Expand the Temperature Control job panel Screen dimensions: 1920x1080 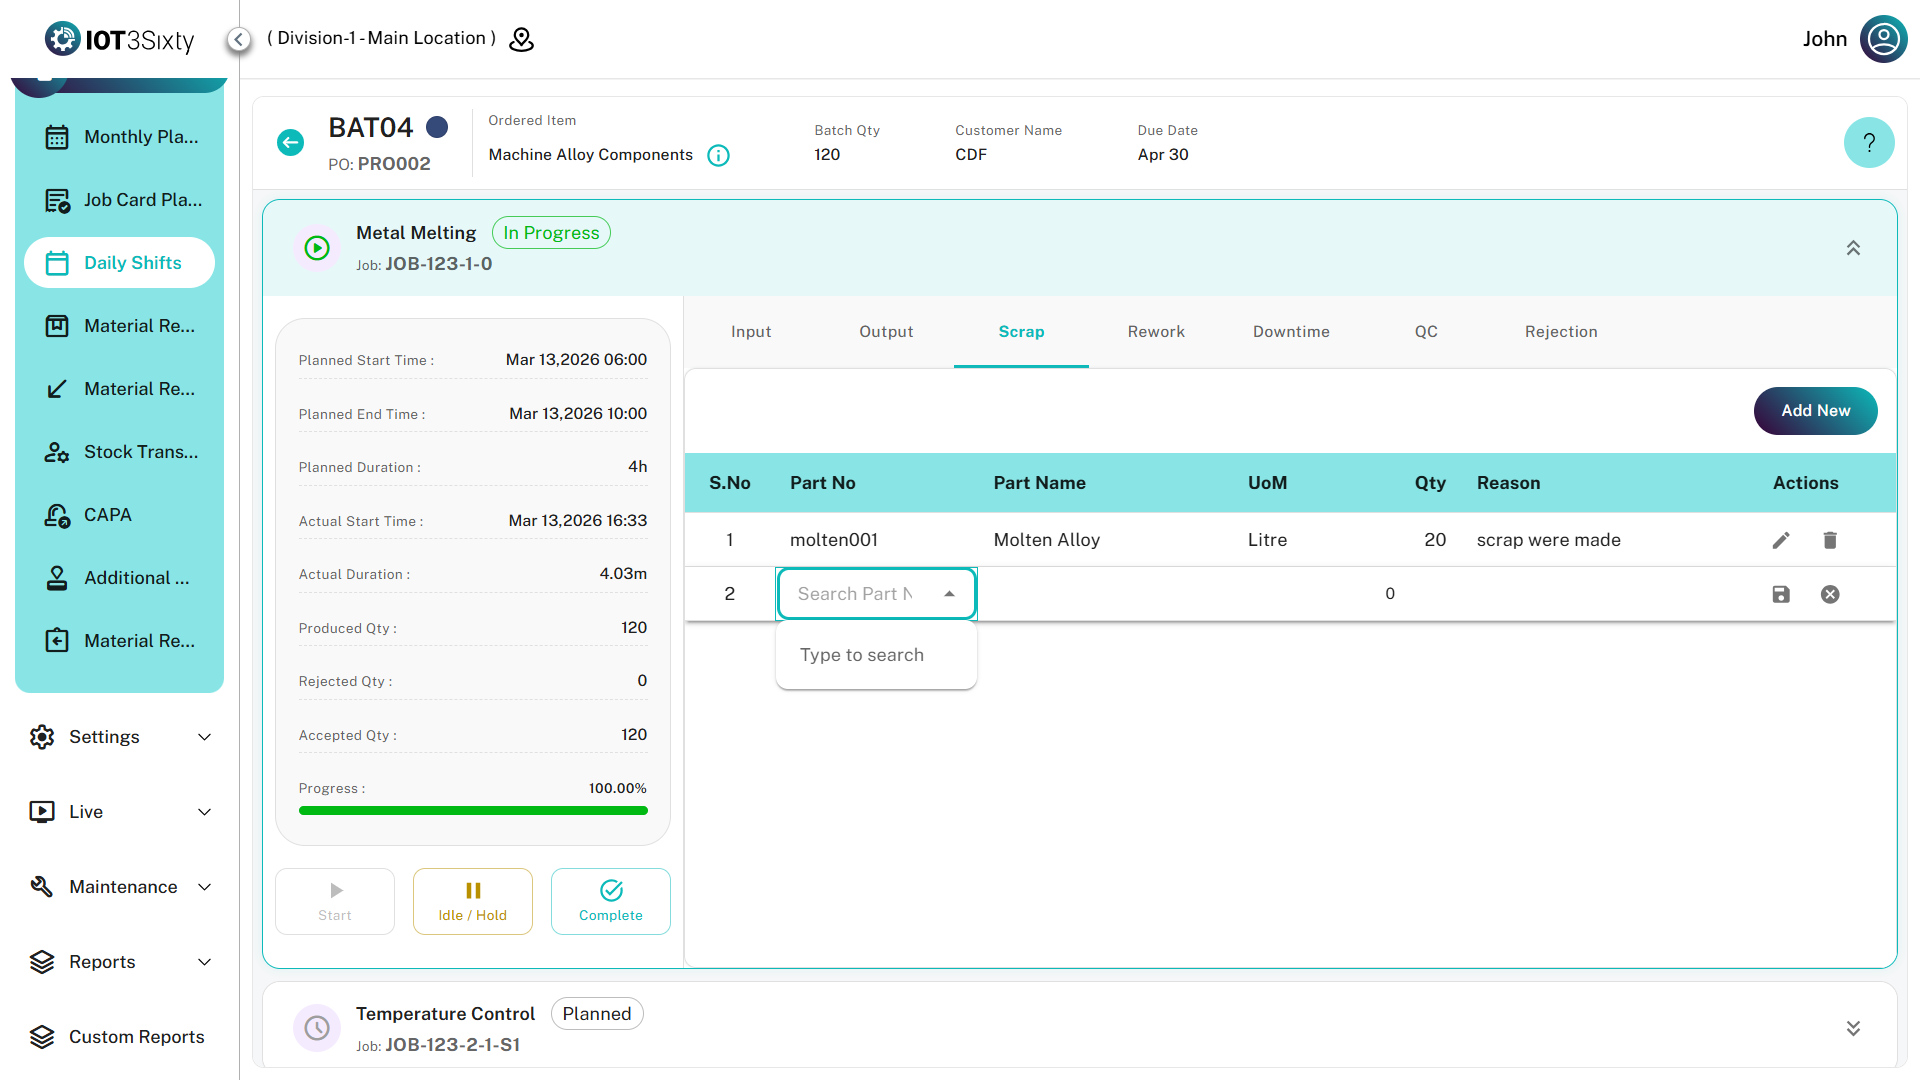(1853, 1028)
